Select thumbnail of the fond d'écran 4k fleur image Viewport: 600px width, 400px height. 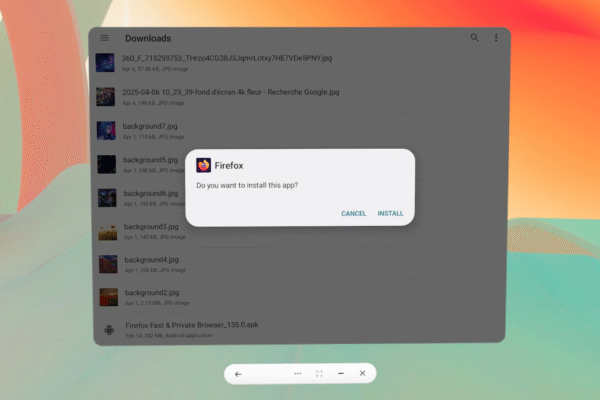(106, 96)
